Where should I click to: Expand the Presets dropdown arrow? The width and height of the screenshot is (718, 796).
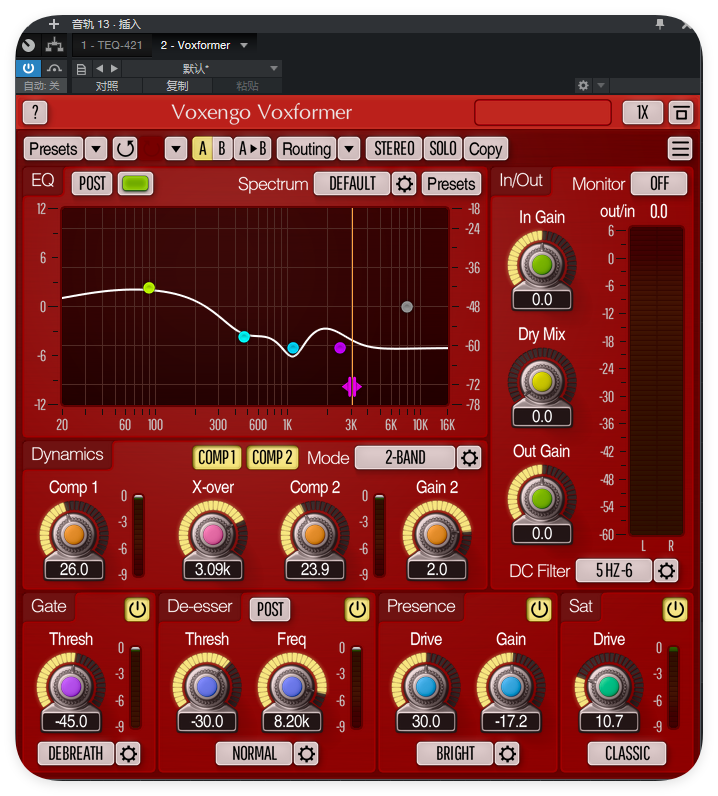point(95,149)
